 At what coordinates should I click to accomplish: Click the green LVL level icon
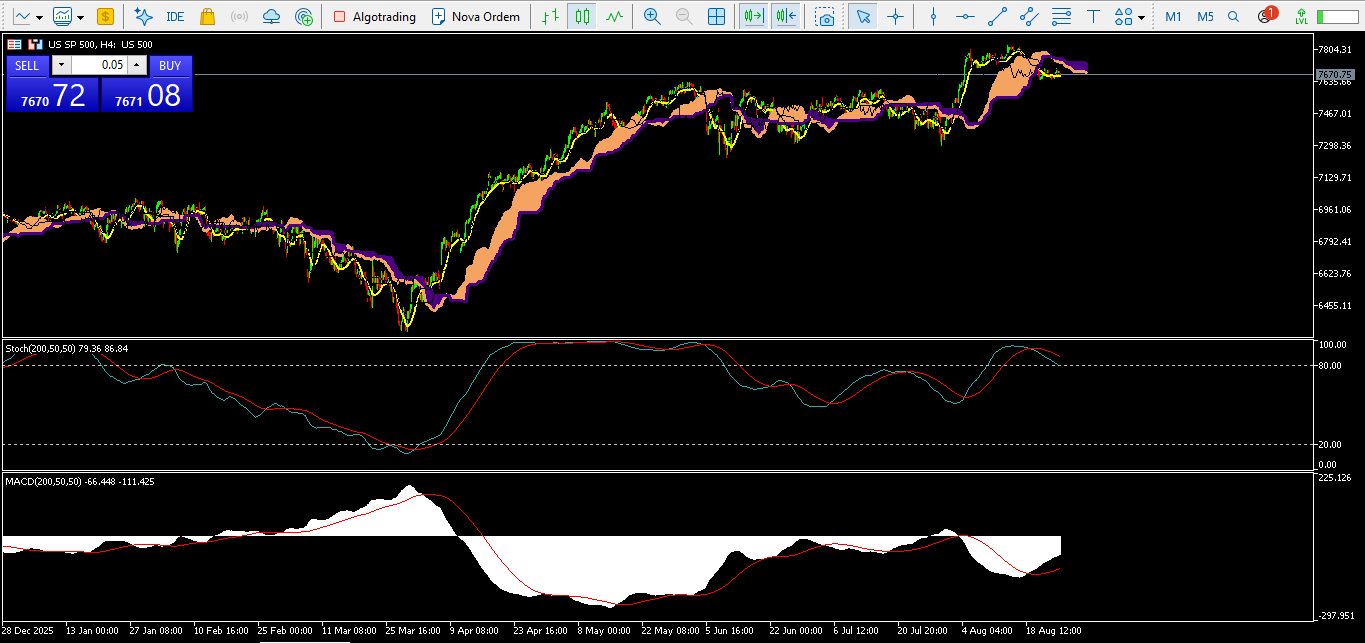pos(1300,17)
